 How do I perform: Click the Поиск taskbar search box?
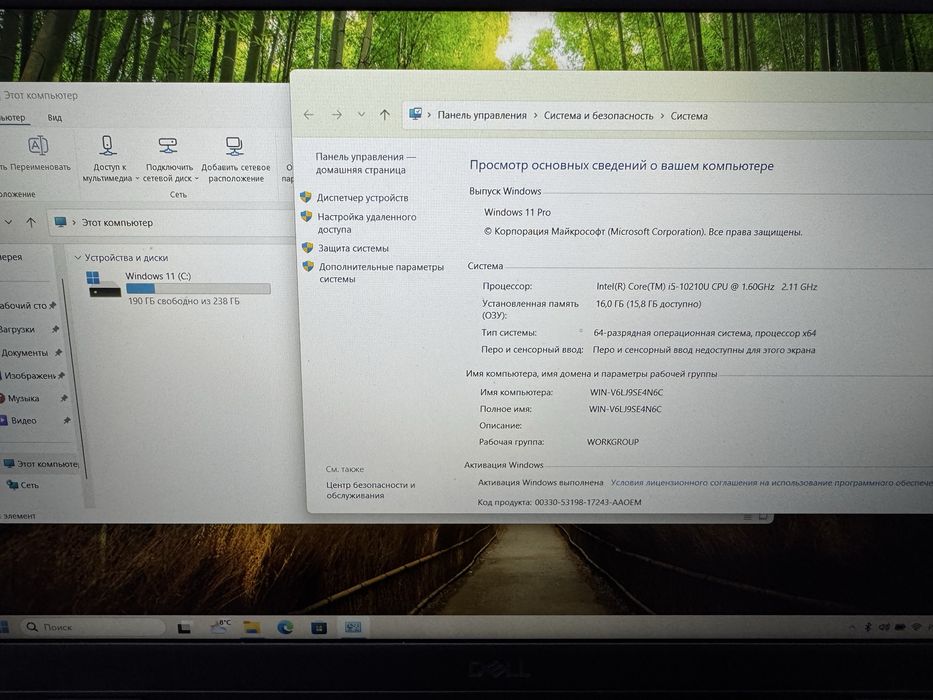(x=94, y=627)
